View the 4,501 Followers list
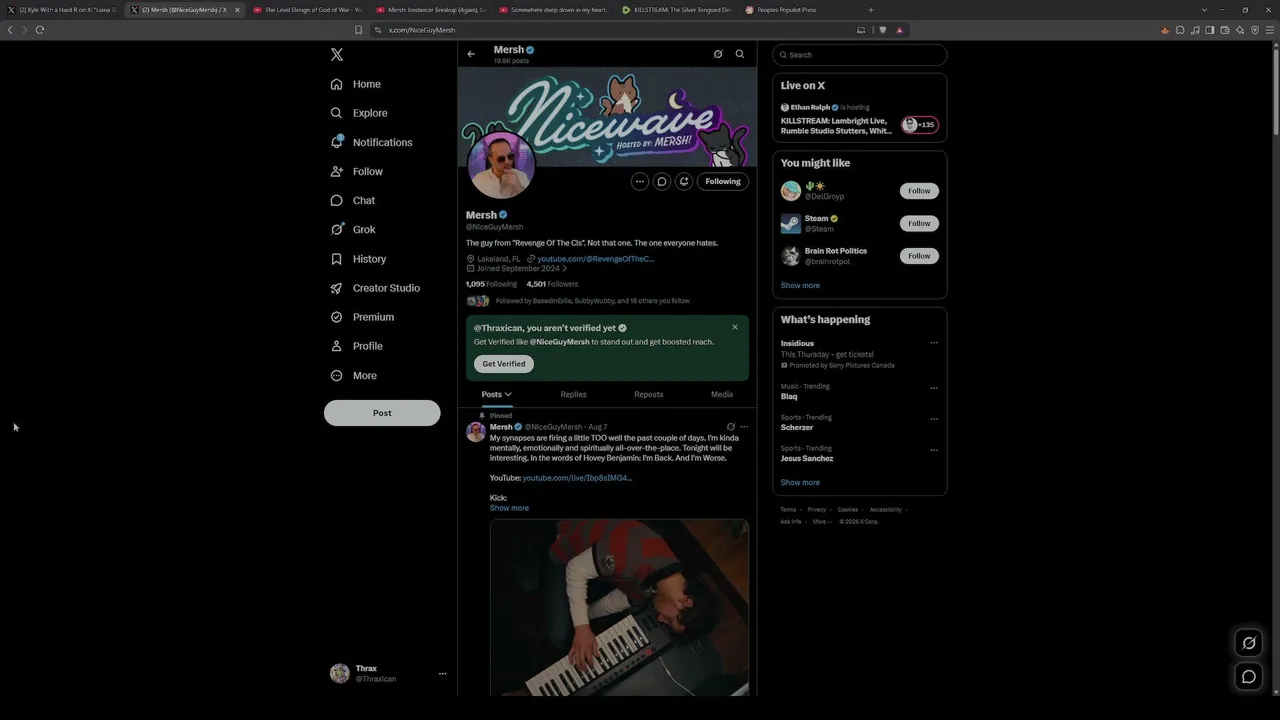1280x720 pixels. click(553, 284)
